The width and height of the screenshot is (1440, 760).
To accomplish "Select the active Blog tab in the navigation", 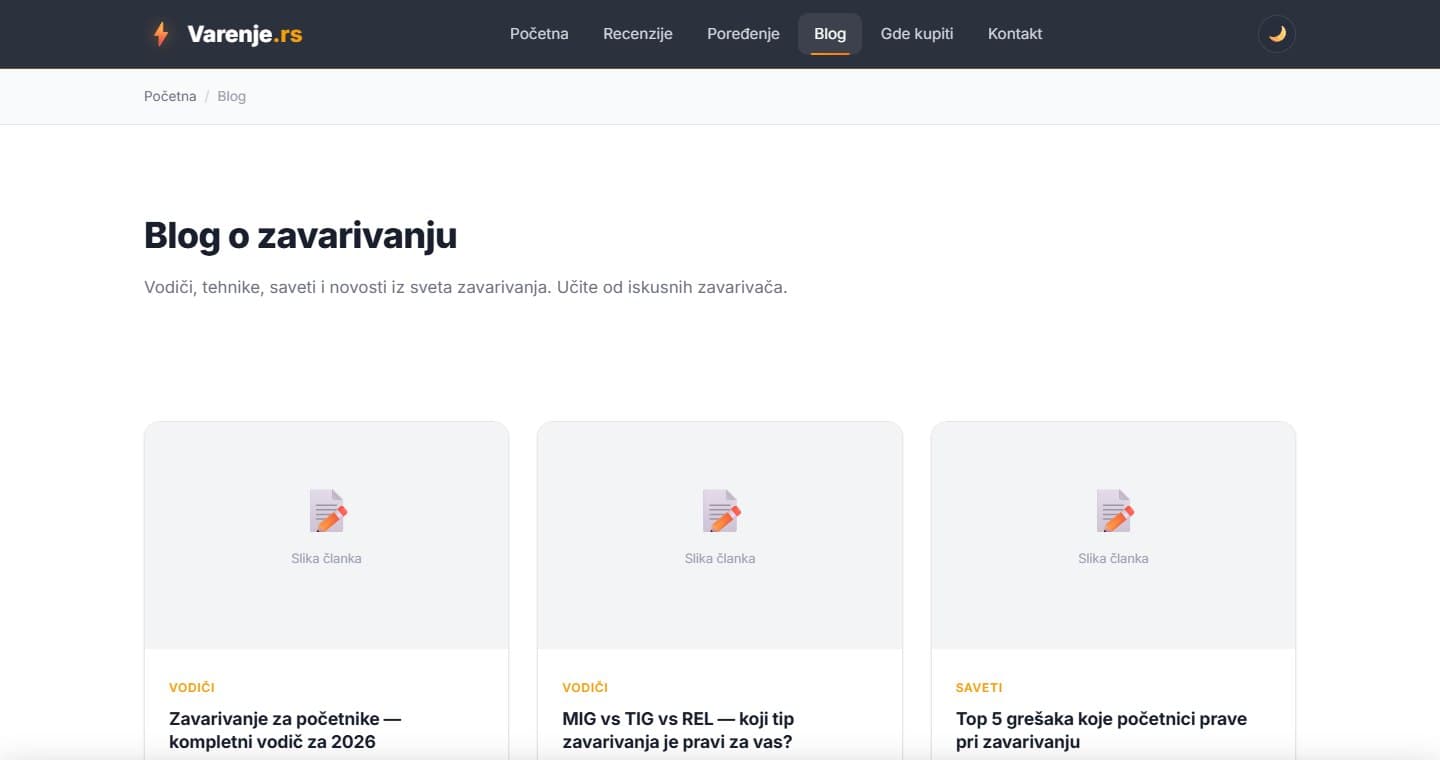I will (830, 34).
